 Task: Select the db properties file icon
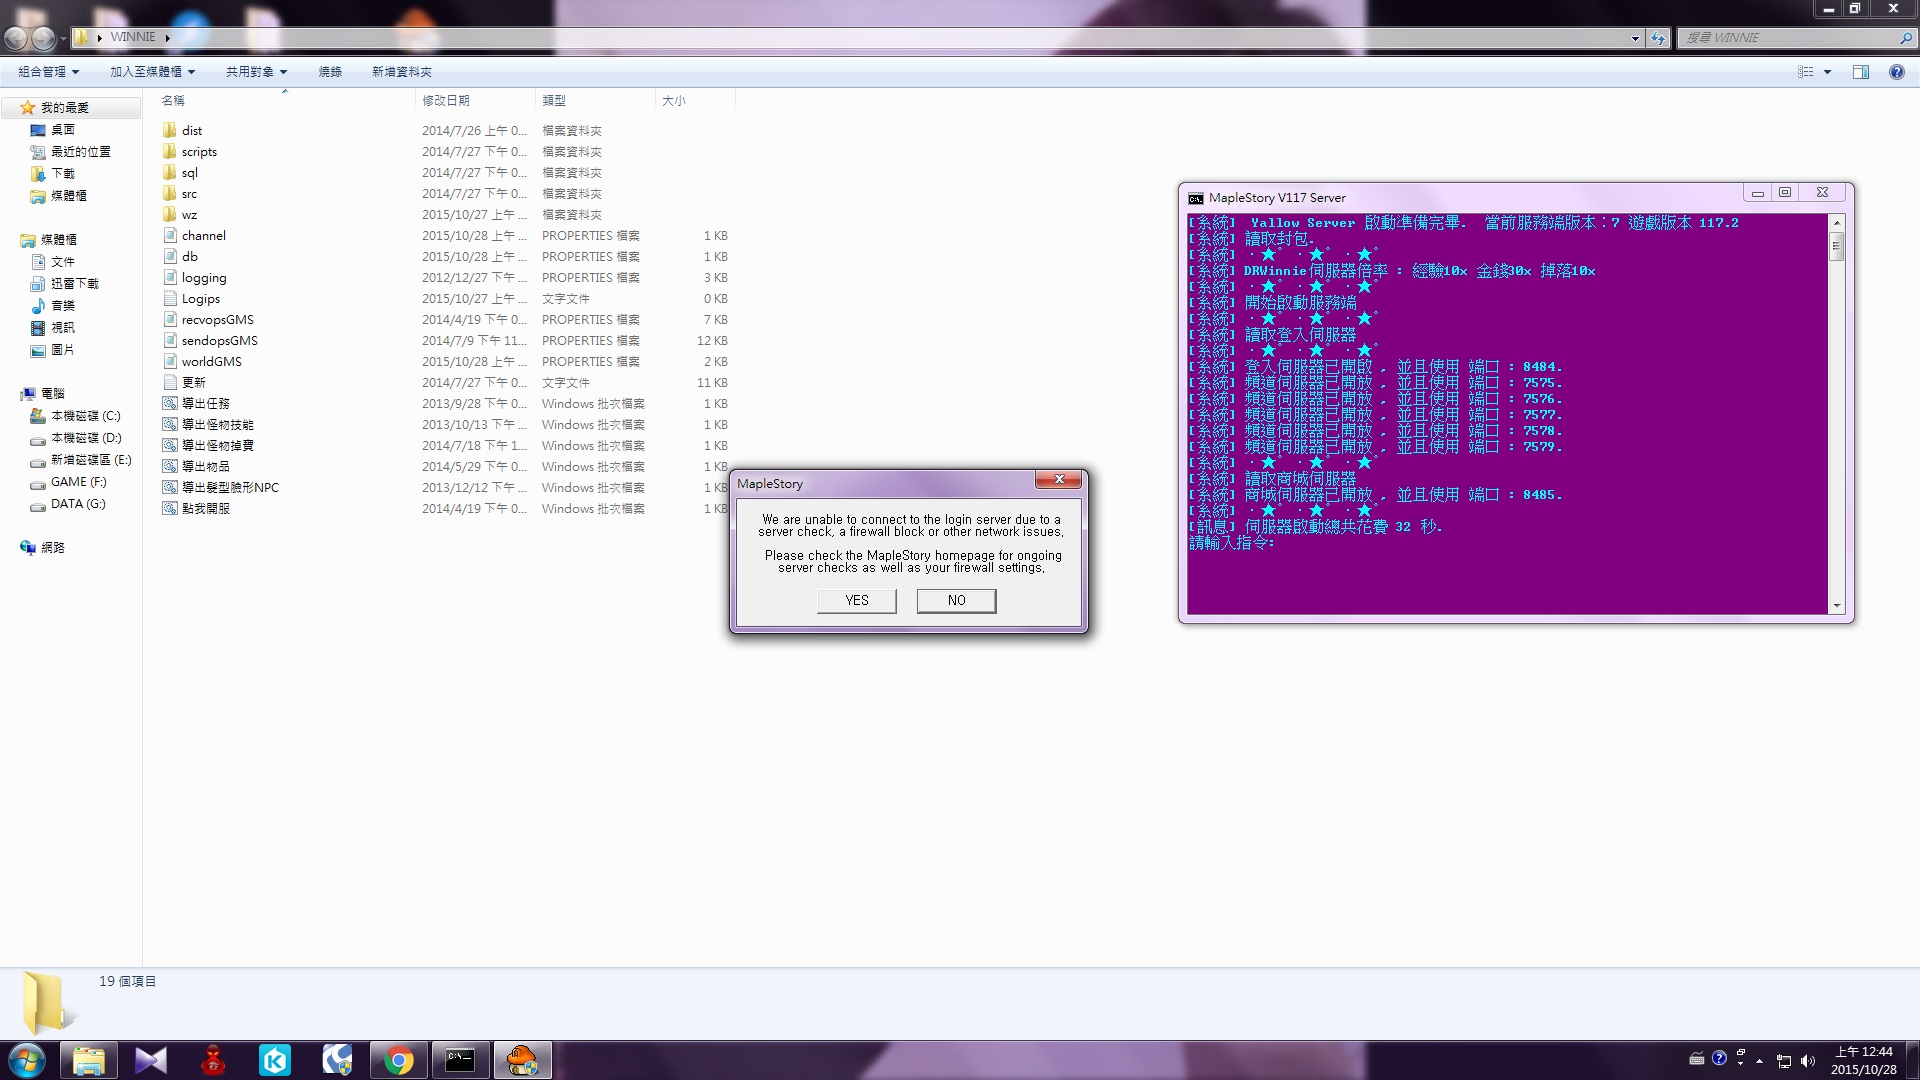tap(170, 257)
